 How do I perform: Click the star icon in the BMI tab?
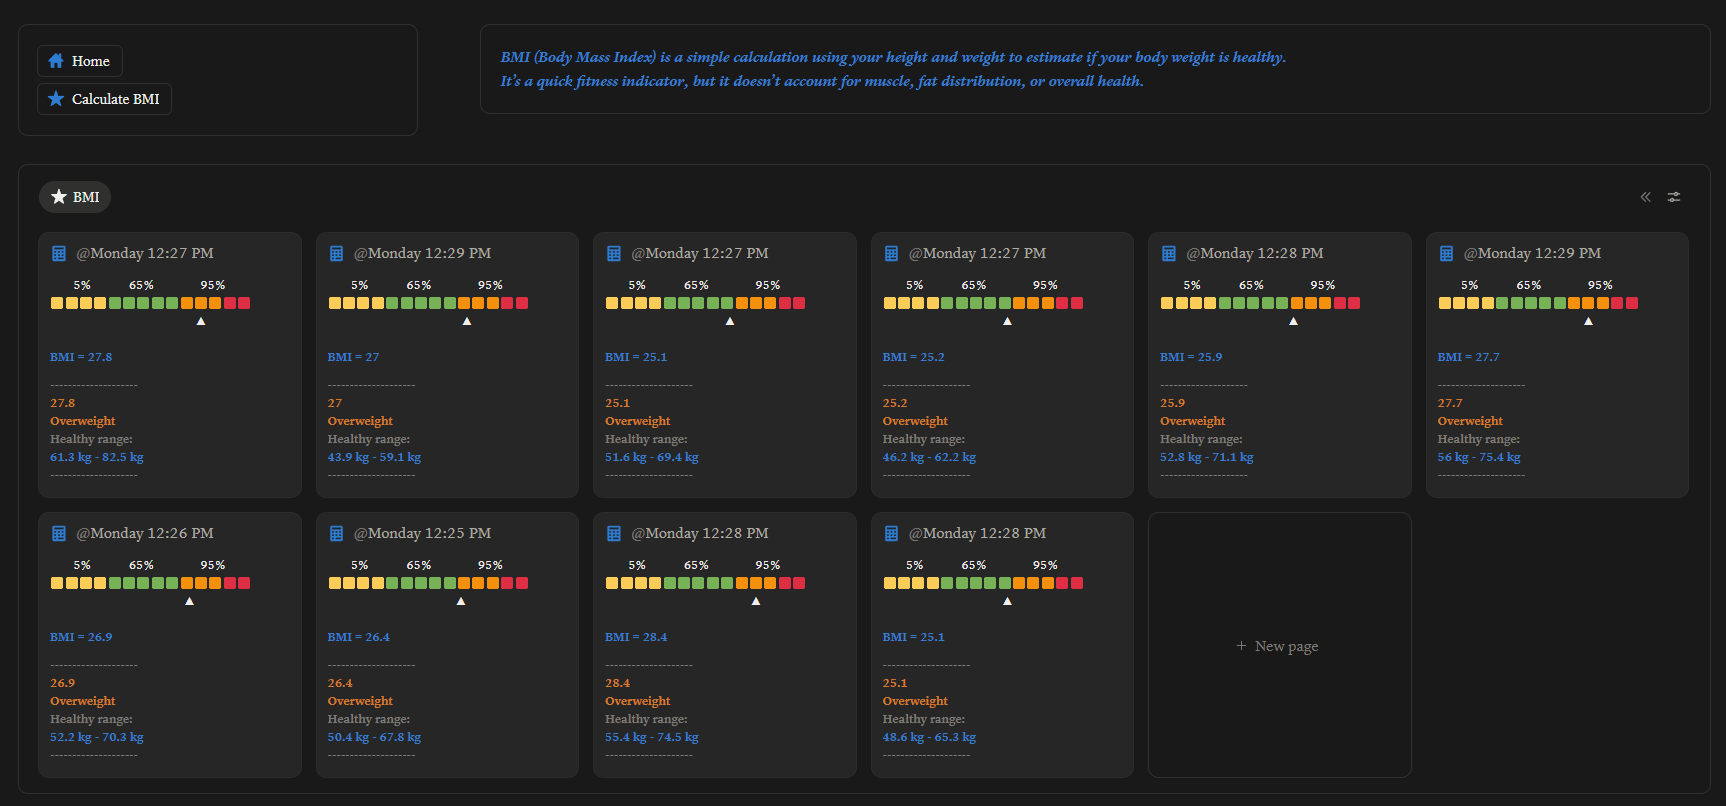(x=59, y=197)
